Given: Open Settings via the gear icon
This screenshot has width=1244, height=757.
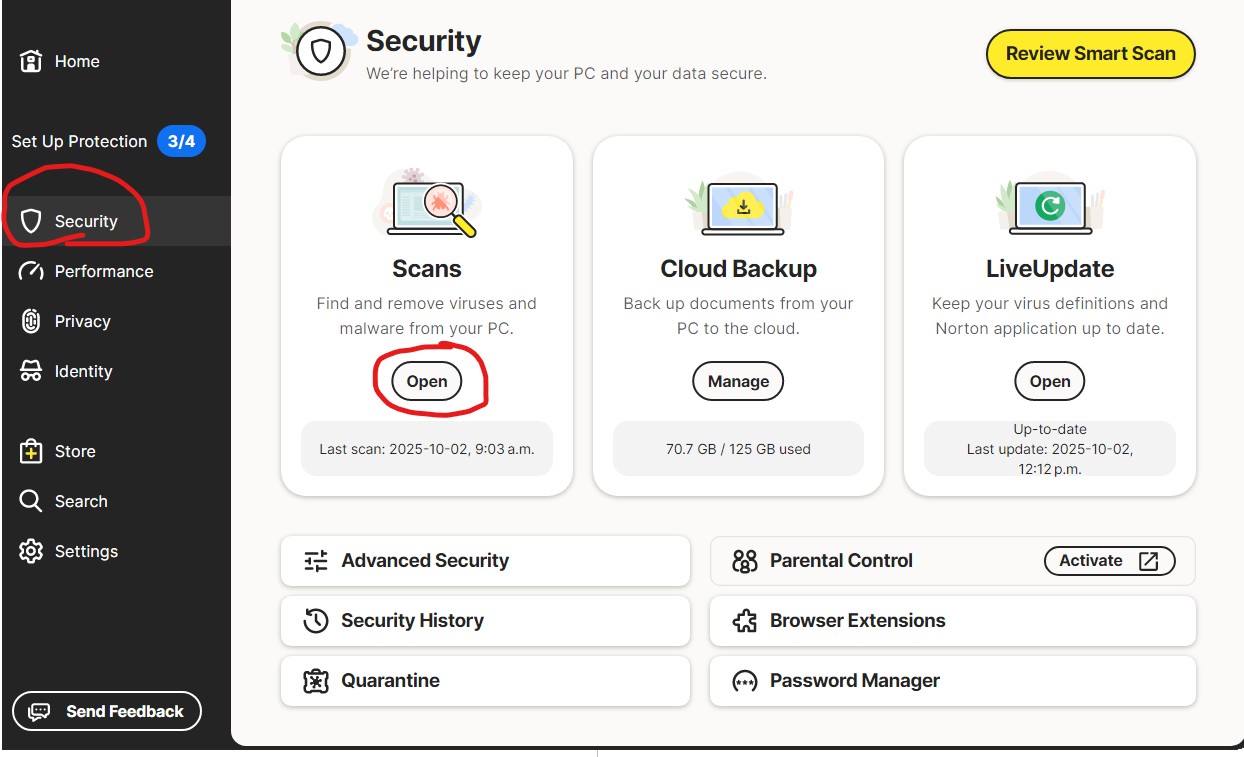Looking at the screenshot, I should [31, 551].
